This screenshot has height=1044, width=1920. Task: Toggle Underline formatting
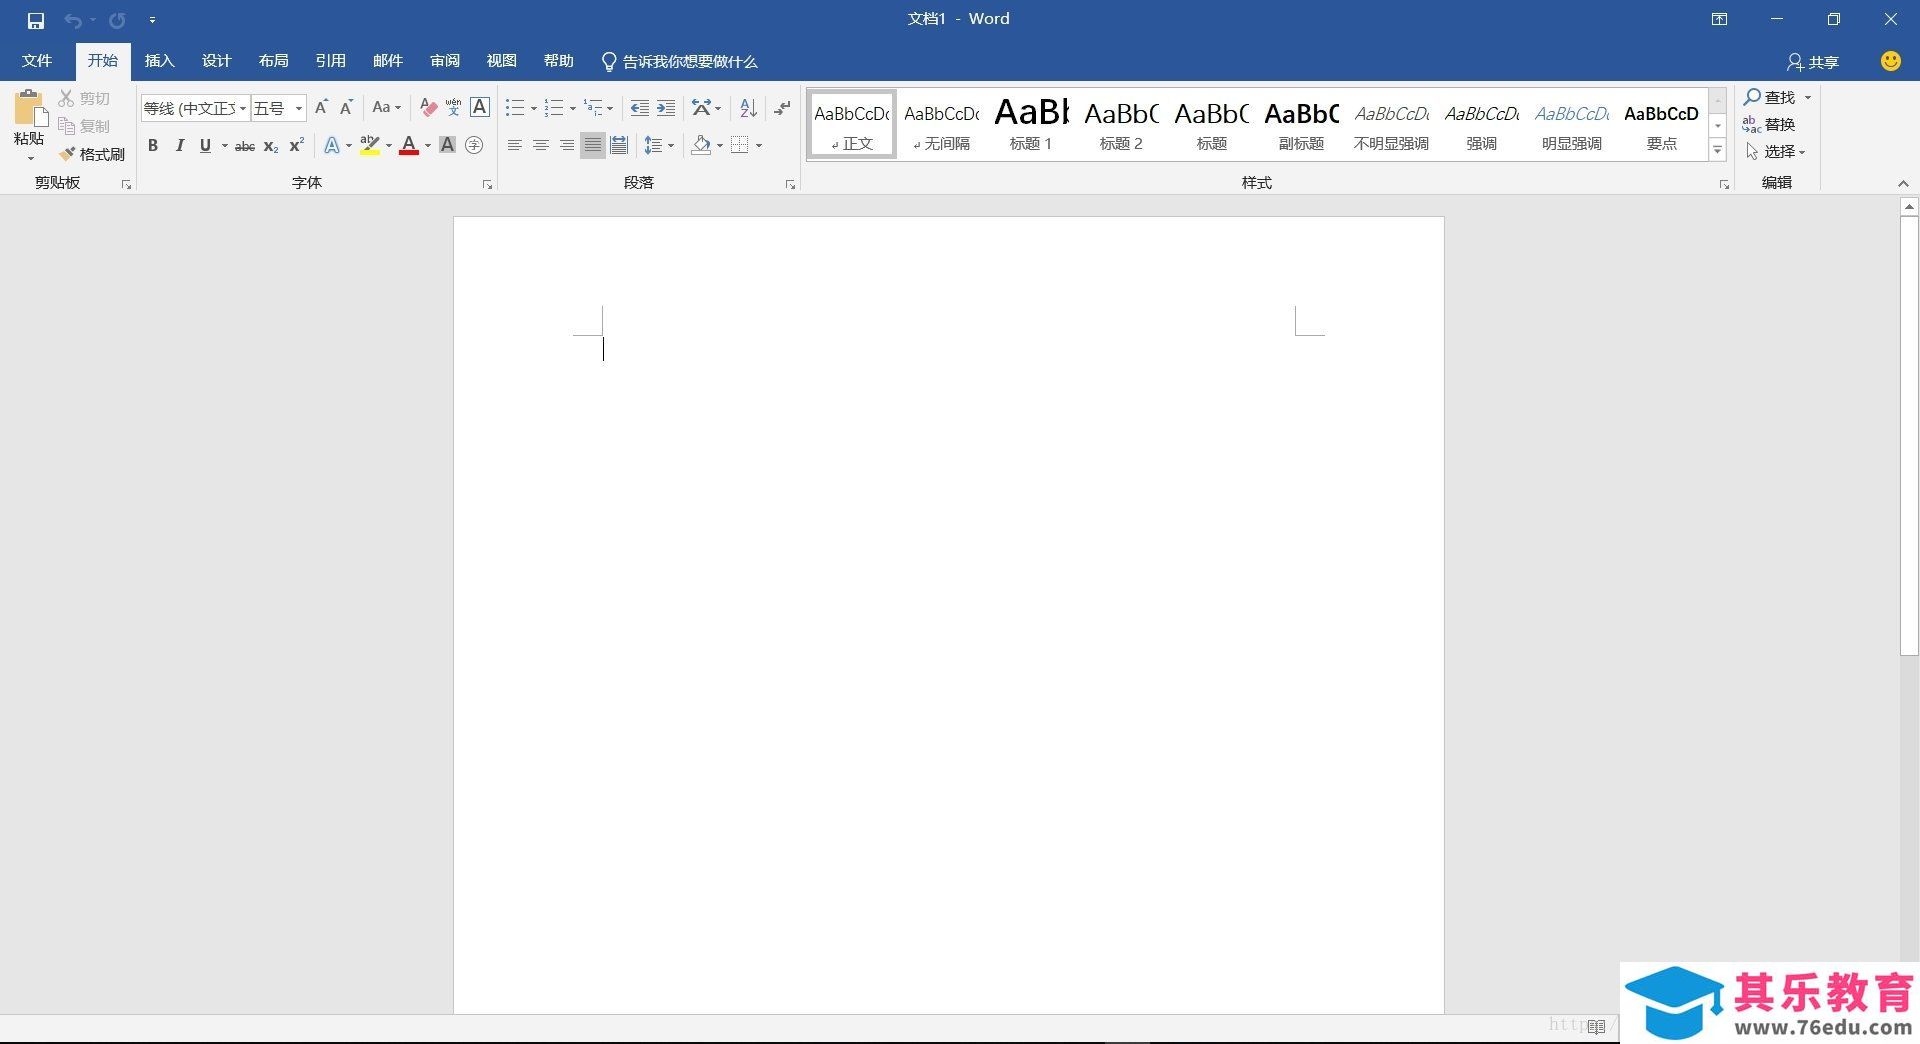click(205, 145)
